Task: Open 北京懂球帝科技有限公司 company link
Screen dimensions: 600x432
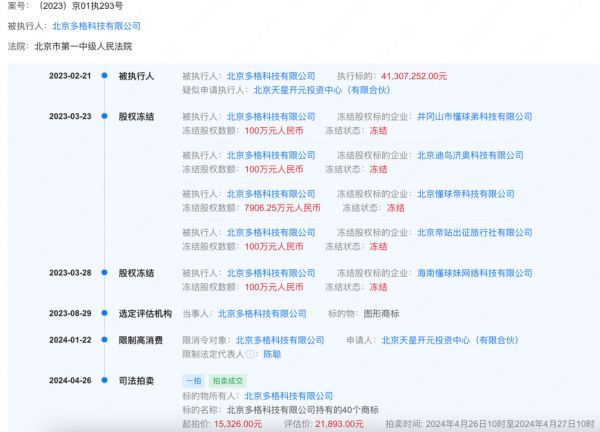Action: [x=465, y=194]
